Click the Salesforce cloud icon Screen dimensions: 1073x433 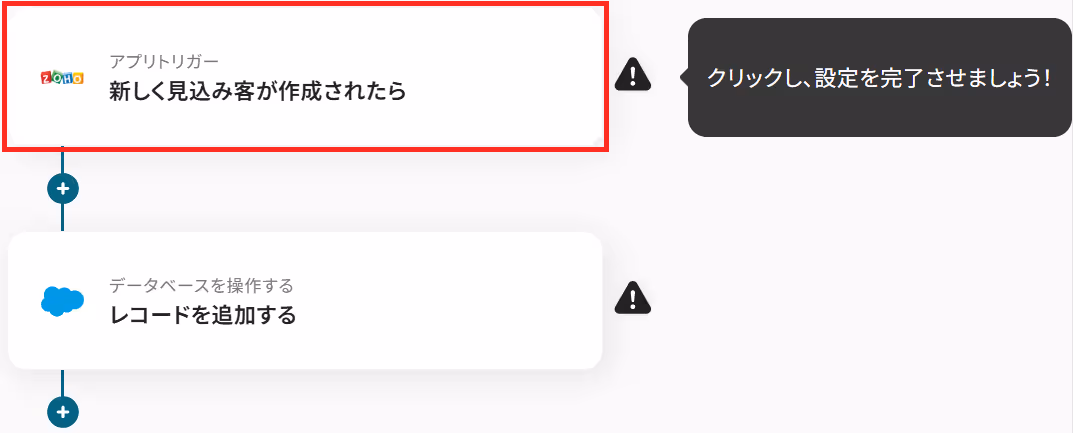coord(62,300)
